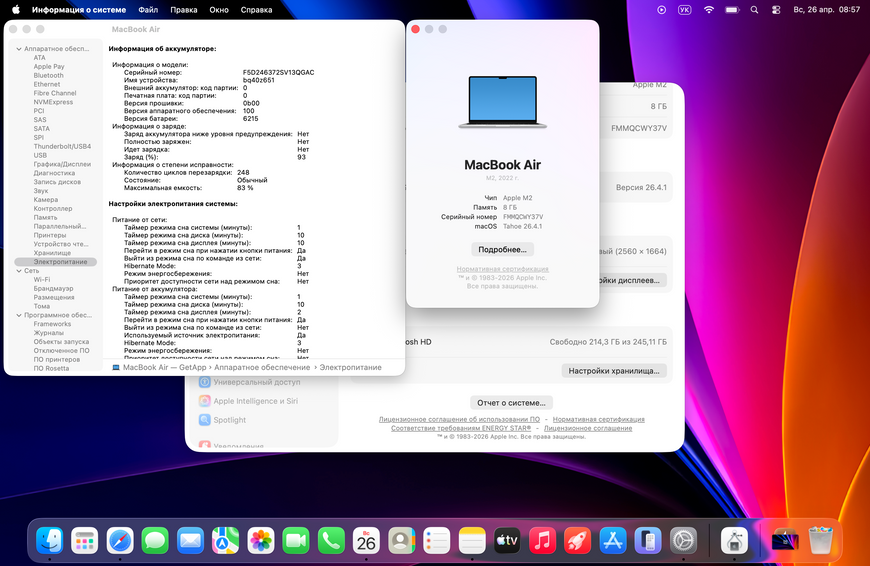
Task: Select Wi-Fi under Сеть in sidebar
Action: pyautogui.click(x=42, y=280)
